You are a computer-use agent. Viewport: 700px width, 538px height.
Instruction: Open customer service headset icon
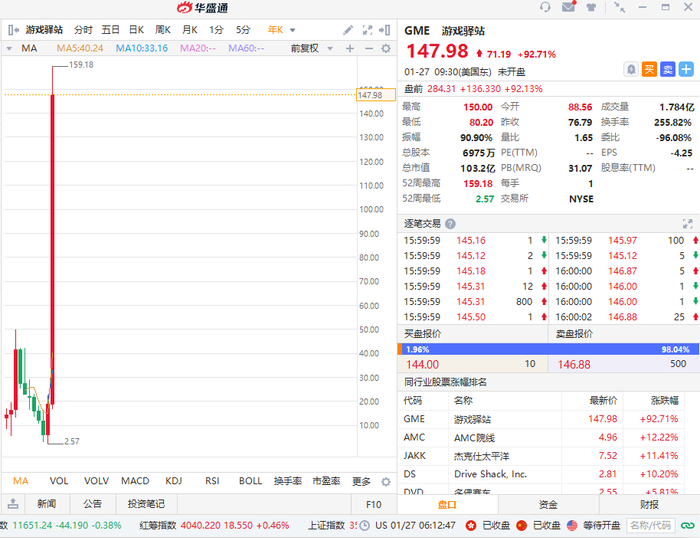(545, 7)
